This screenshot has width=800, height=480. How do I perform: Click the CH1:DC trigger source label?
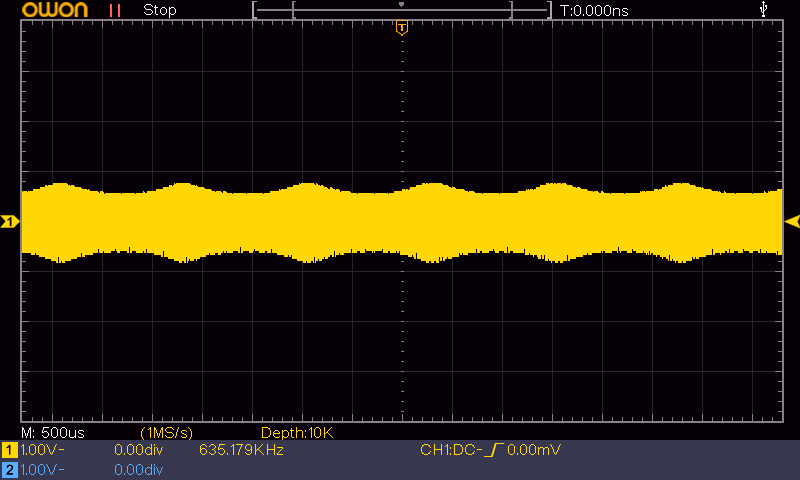[x=449, y=451]
